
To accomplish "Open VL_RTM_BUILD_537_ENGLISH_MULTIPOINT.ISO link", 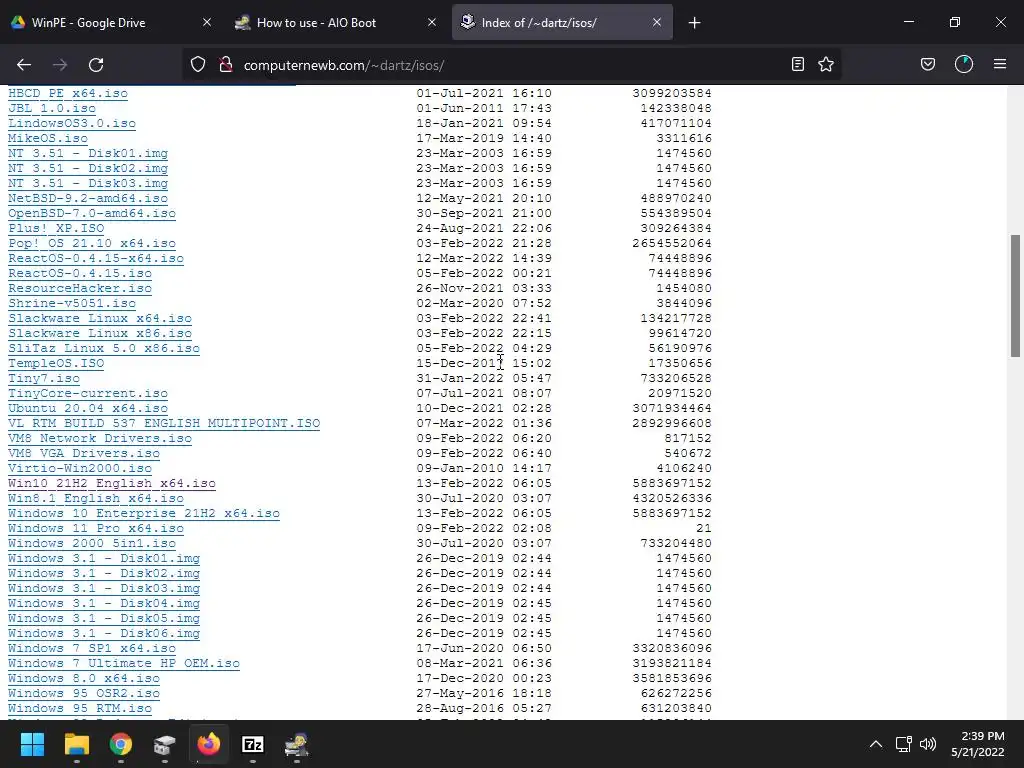I will coord(164,423).
